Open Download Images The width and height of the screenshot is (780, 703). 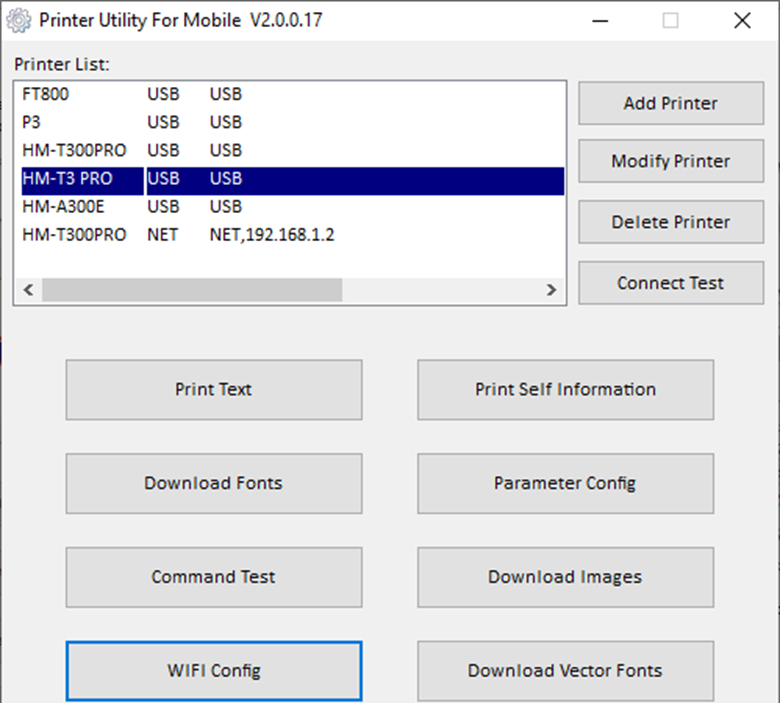click(565, 577)
